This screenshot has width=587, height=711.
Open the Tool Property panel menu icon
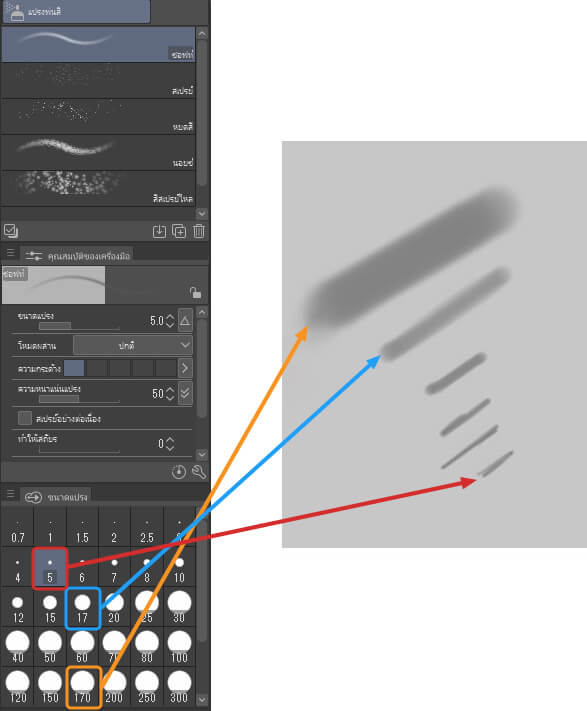point(10,253)
